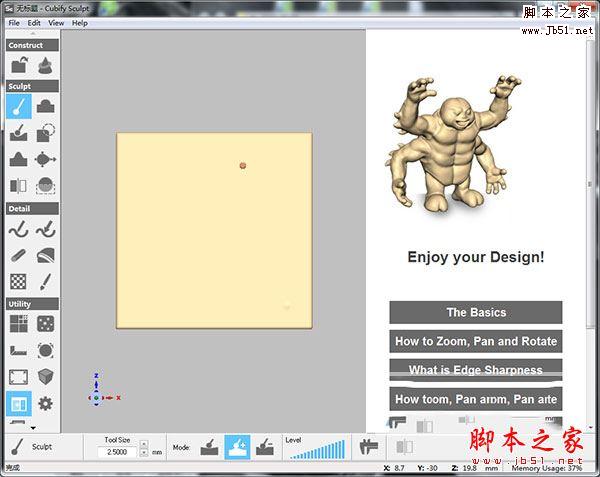Select the first curve Detail tool

click(x=19, y=229)
